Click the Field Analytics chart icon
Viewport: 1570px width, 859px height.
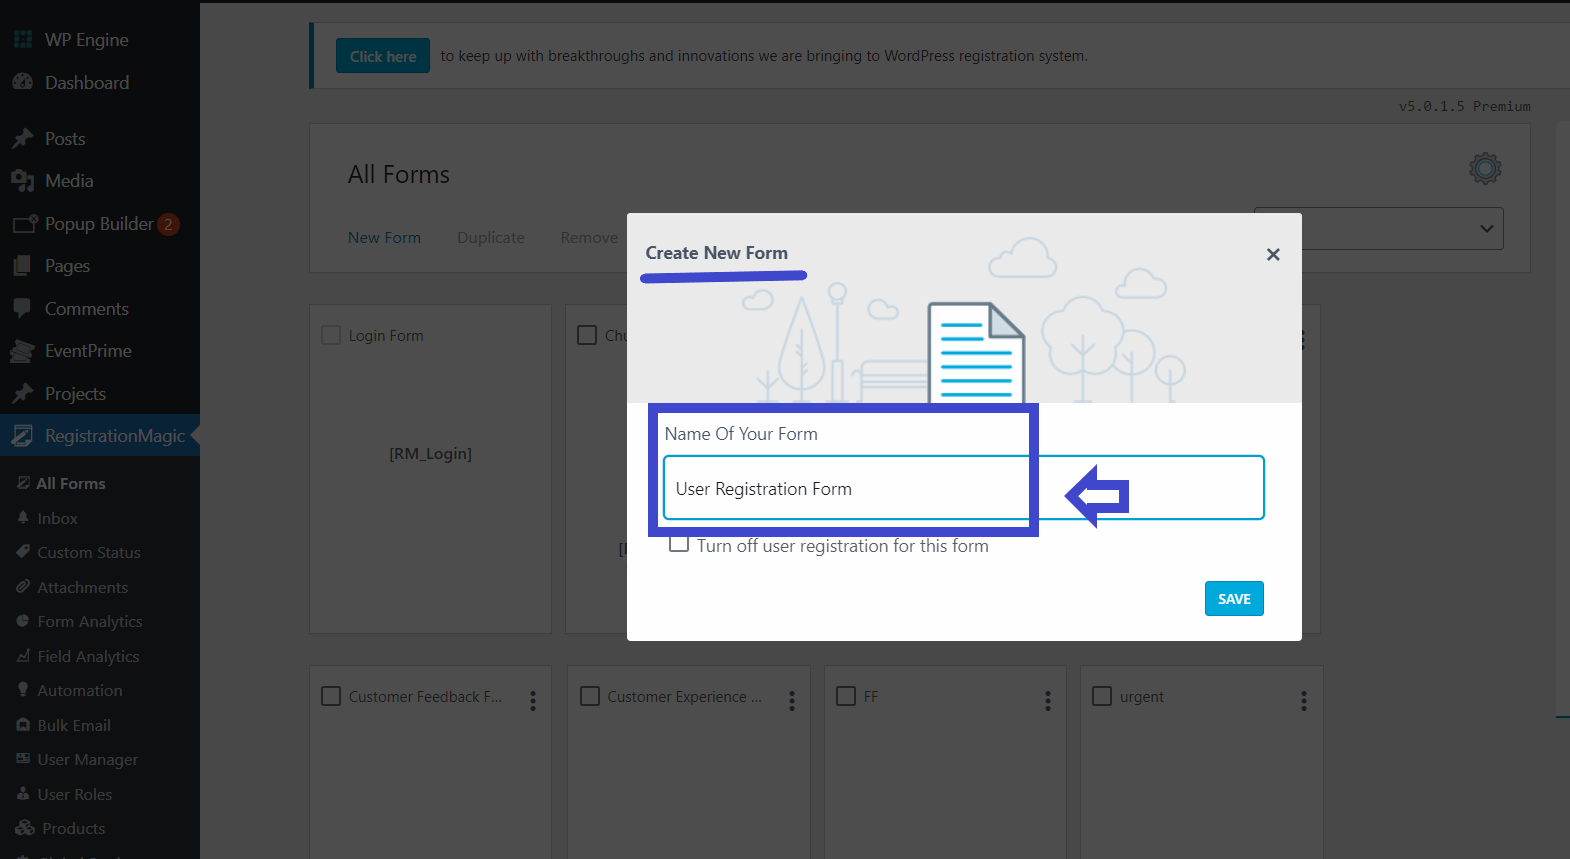(x=23, y=656)
